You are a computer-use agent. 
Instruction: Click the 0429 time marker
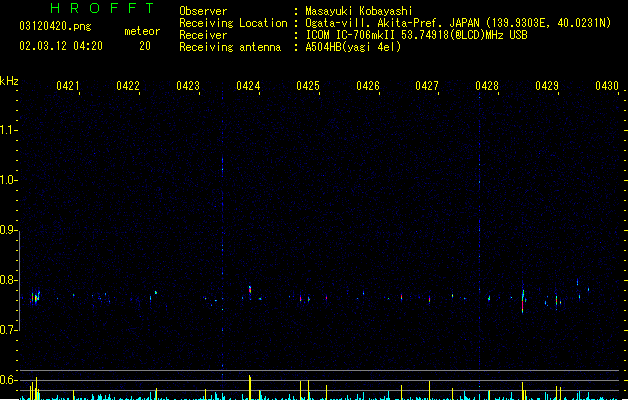click(547, 86)
